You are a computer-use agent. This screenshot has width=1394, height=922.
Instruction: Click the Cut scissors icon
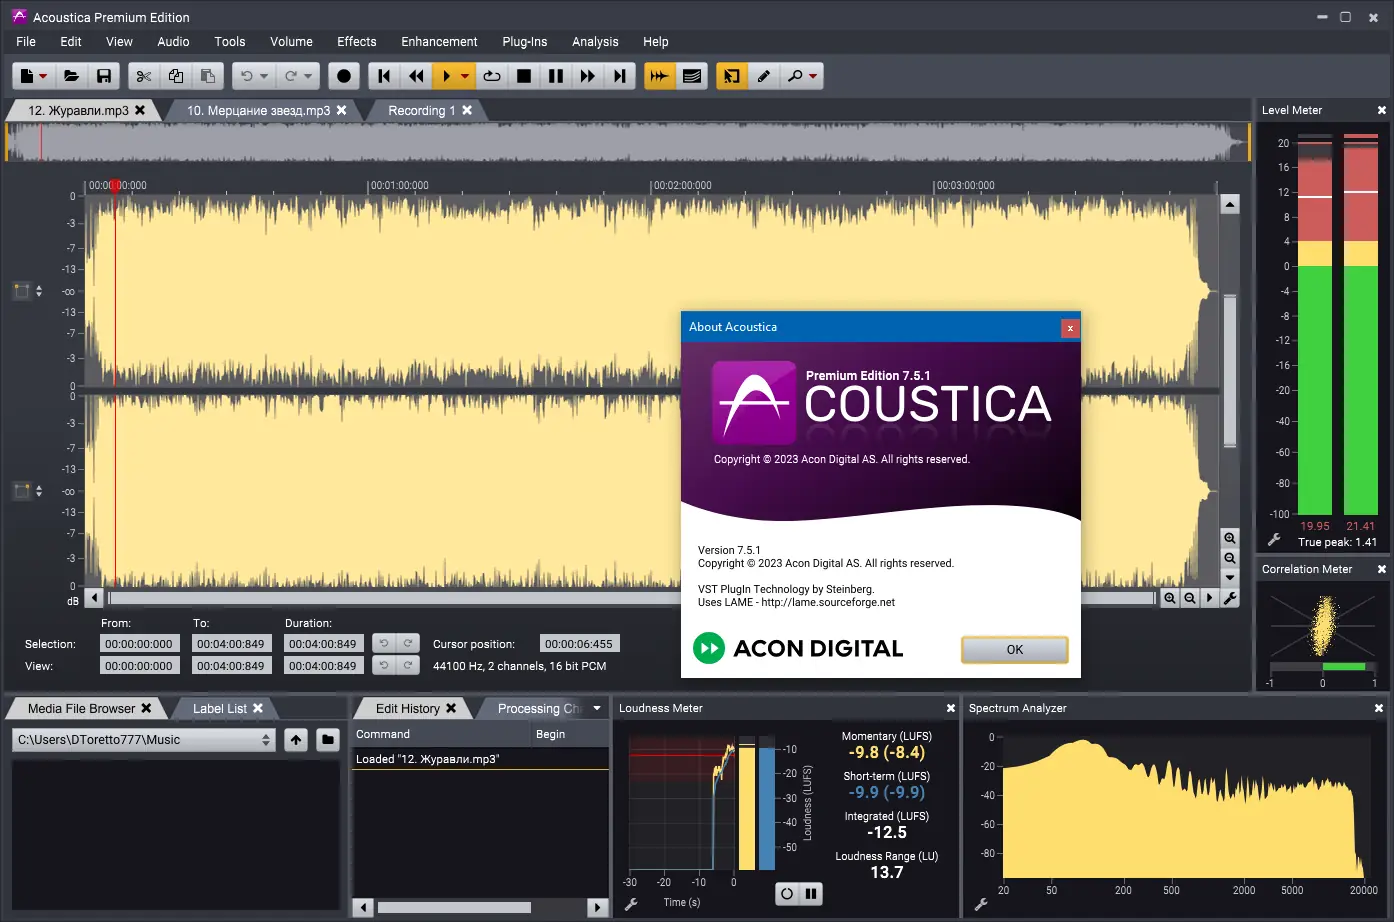(143, 75)
